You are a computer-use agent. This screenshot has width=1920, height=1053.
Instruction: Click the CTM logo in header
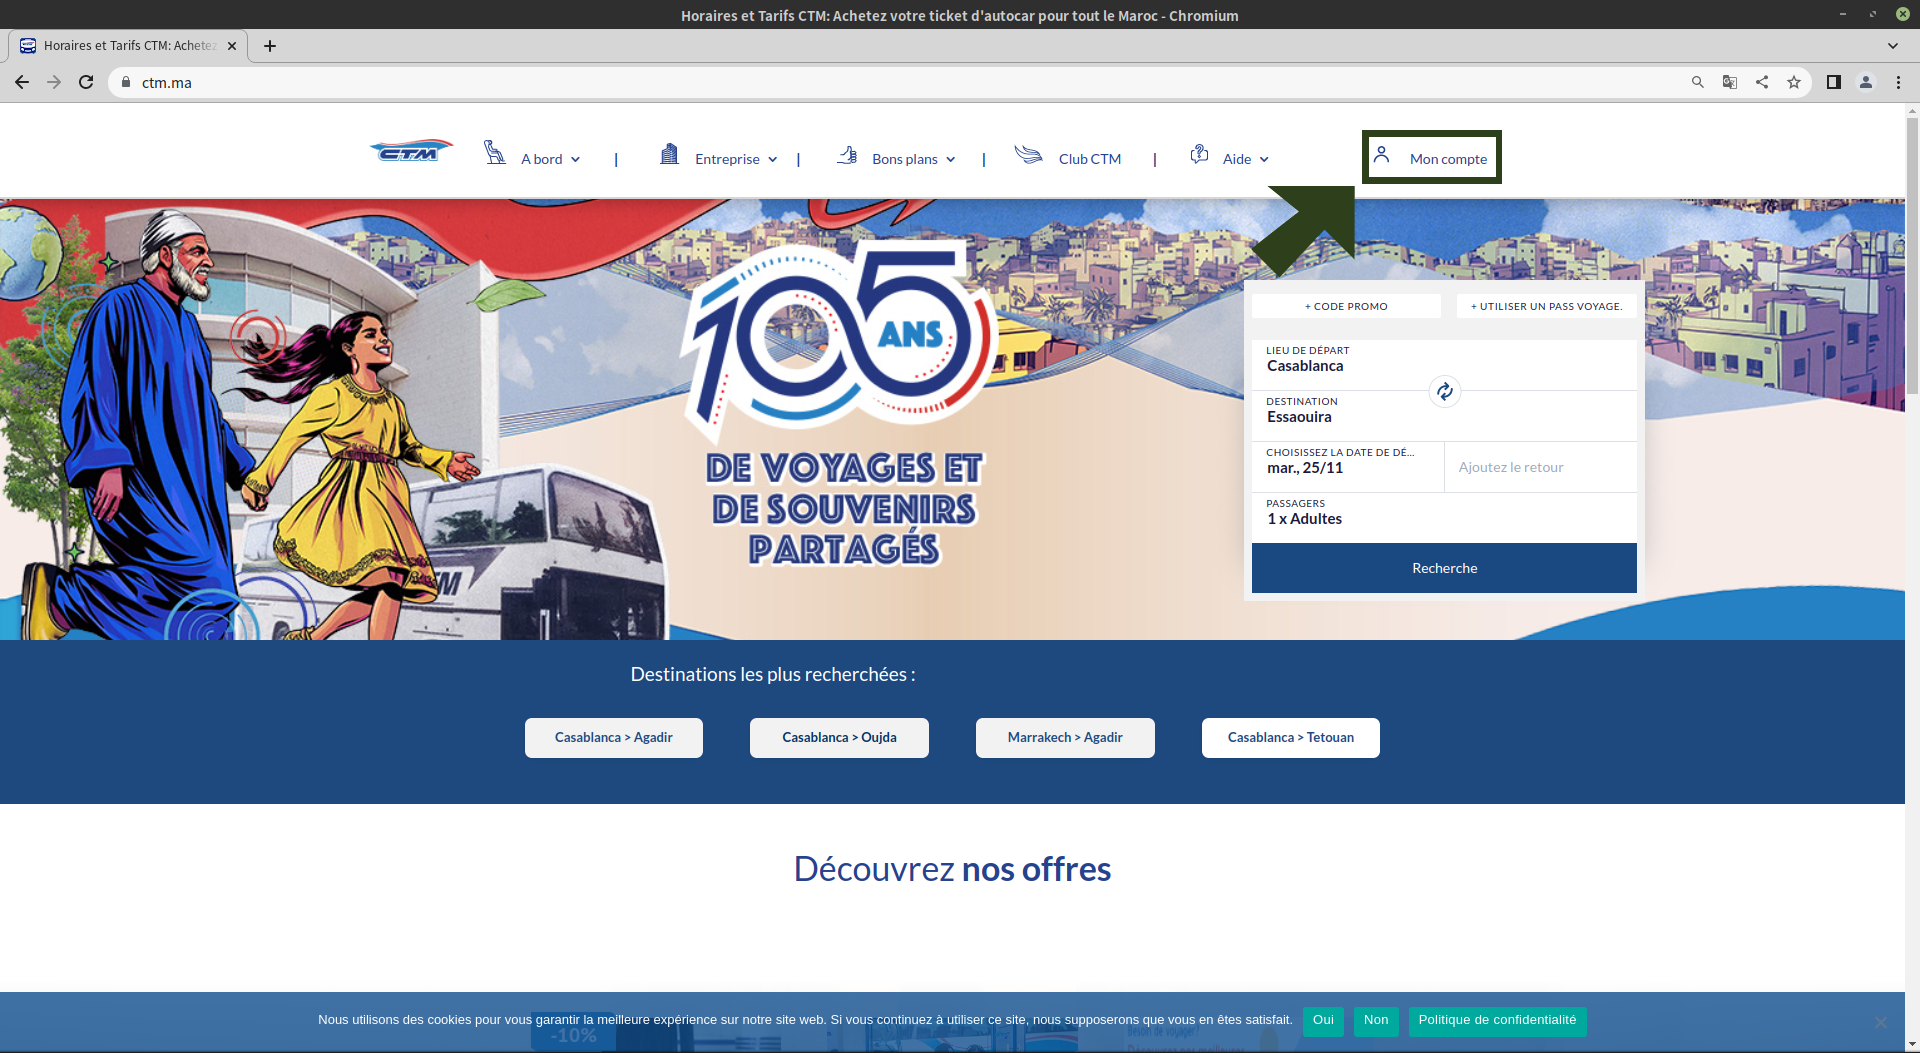point(411,152)
